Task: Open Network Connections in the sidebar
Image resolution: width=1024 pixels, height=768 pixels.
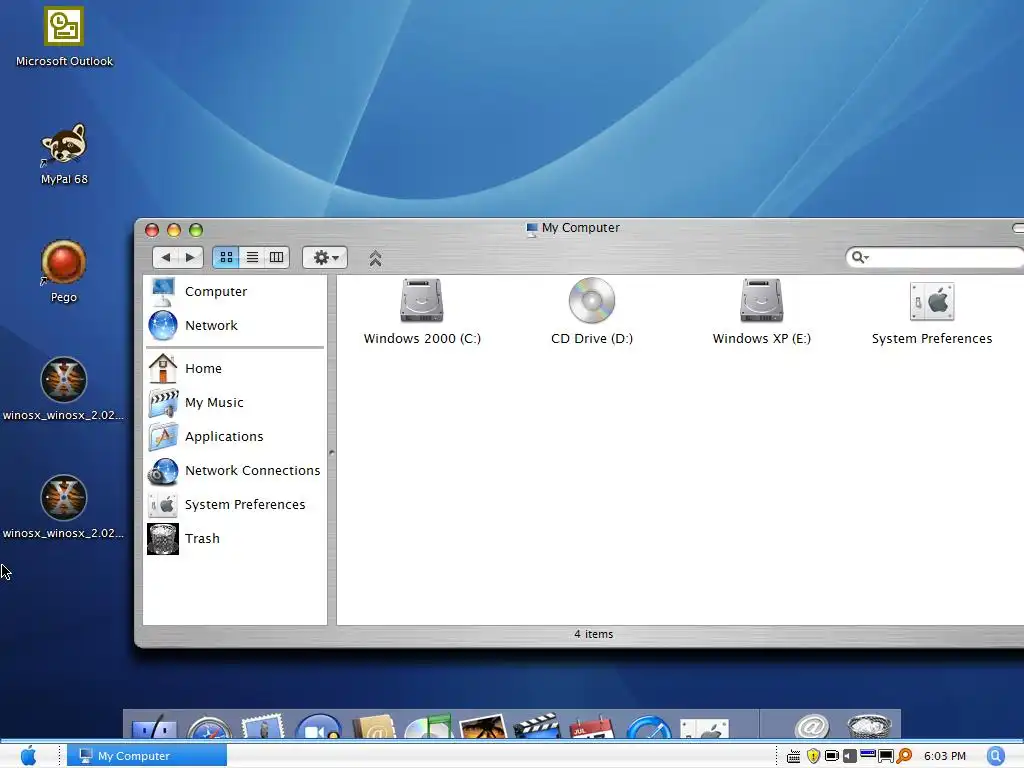Action: pyautogui.click(x=235, y=470)
